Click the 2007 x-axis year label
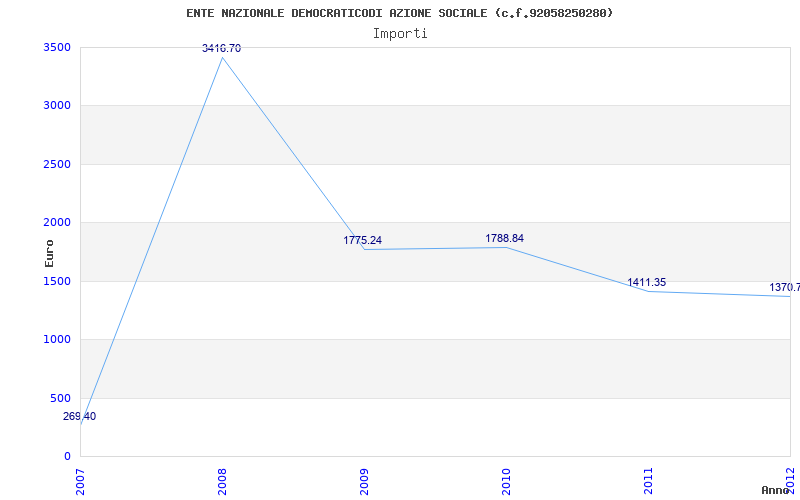 [81, 482]
